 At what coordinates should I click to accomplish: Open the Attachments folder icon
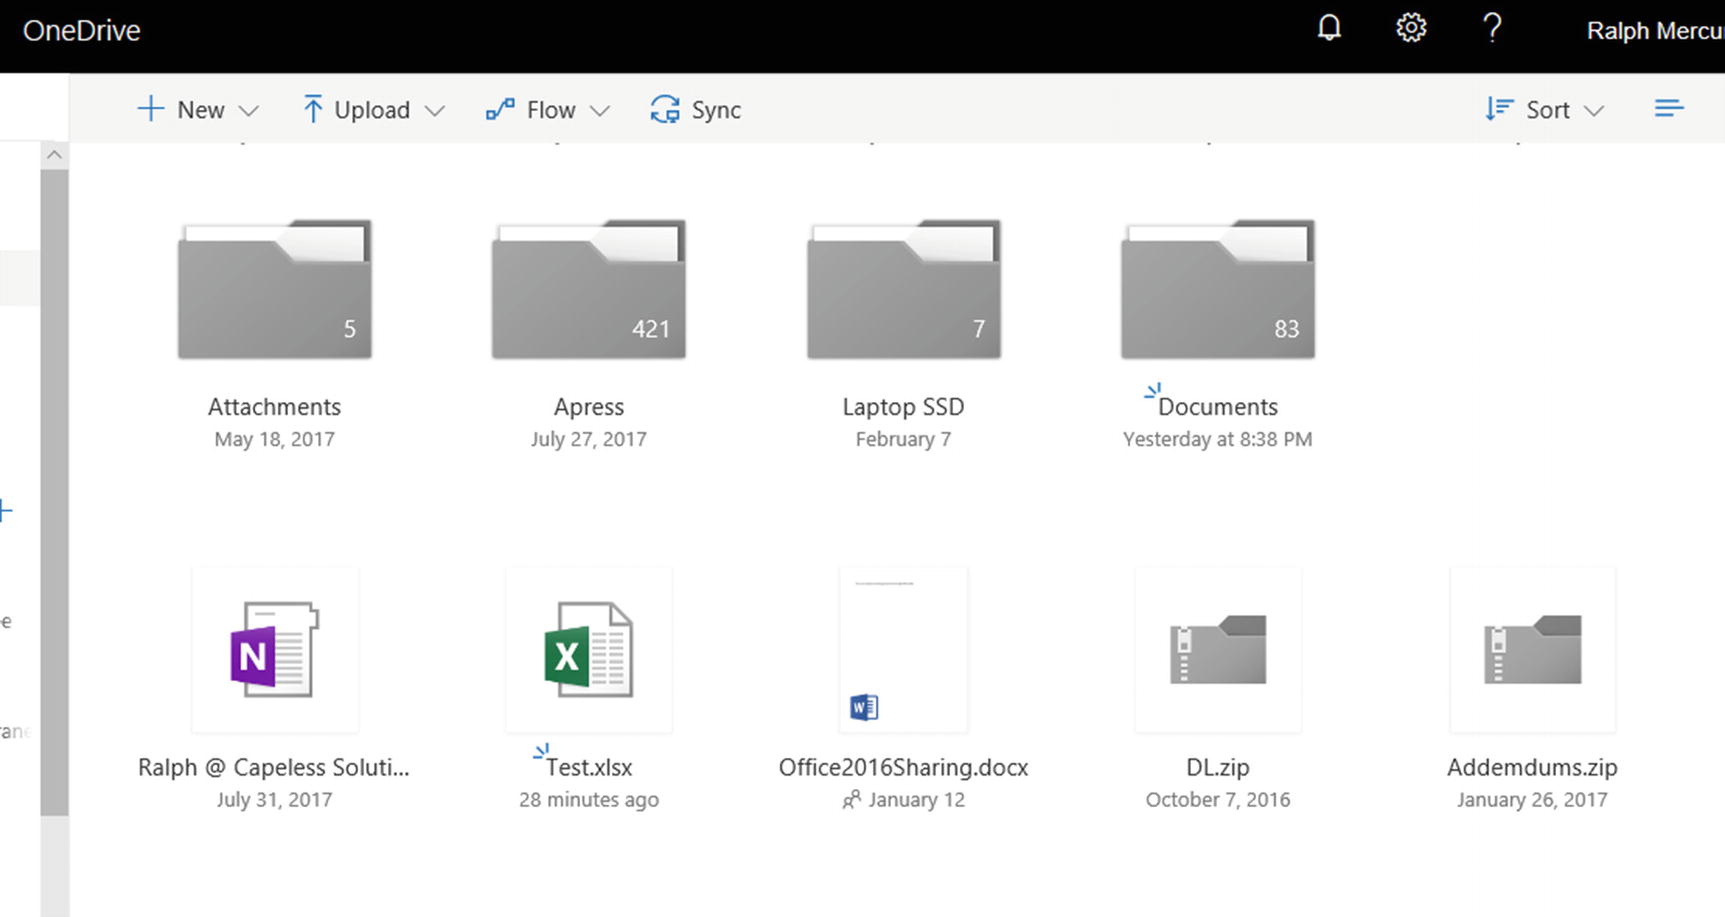(x=275, y=289)
